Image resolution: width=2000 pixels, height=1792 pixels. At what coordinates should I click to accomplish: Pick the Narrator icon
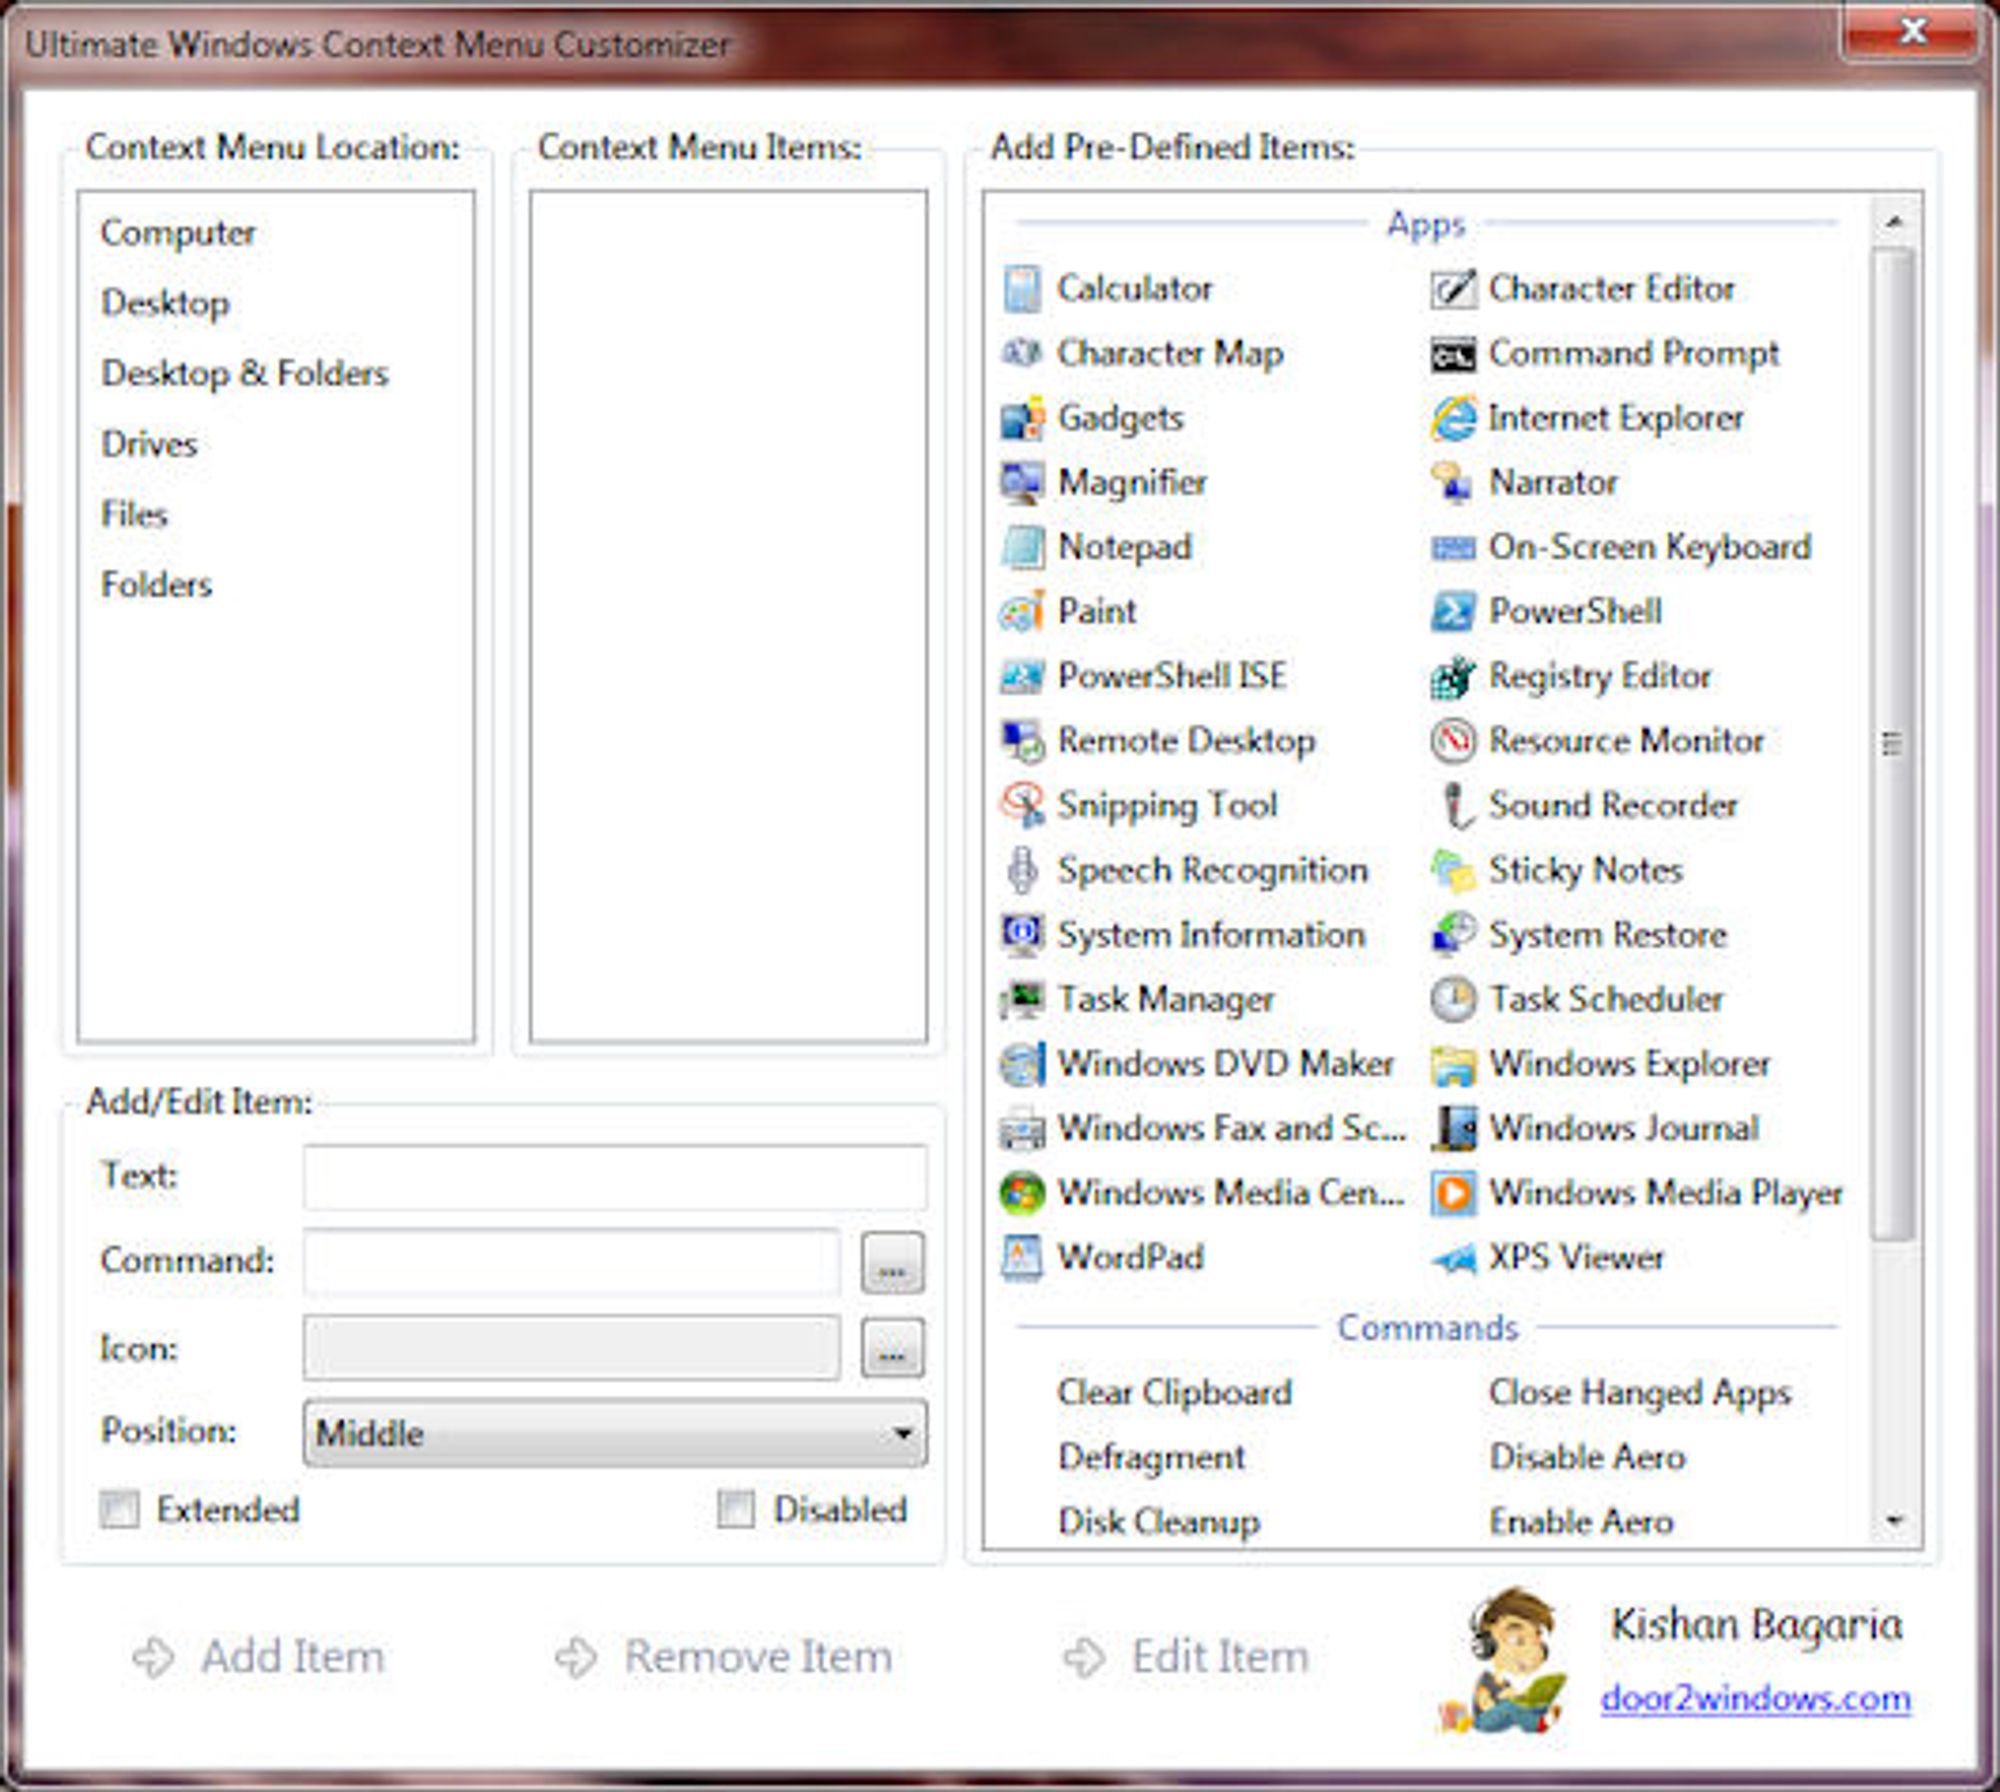tap(1453, 483)
